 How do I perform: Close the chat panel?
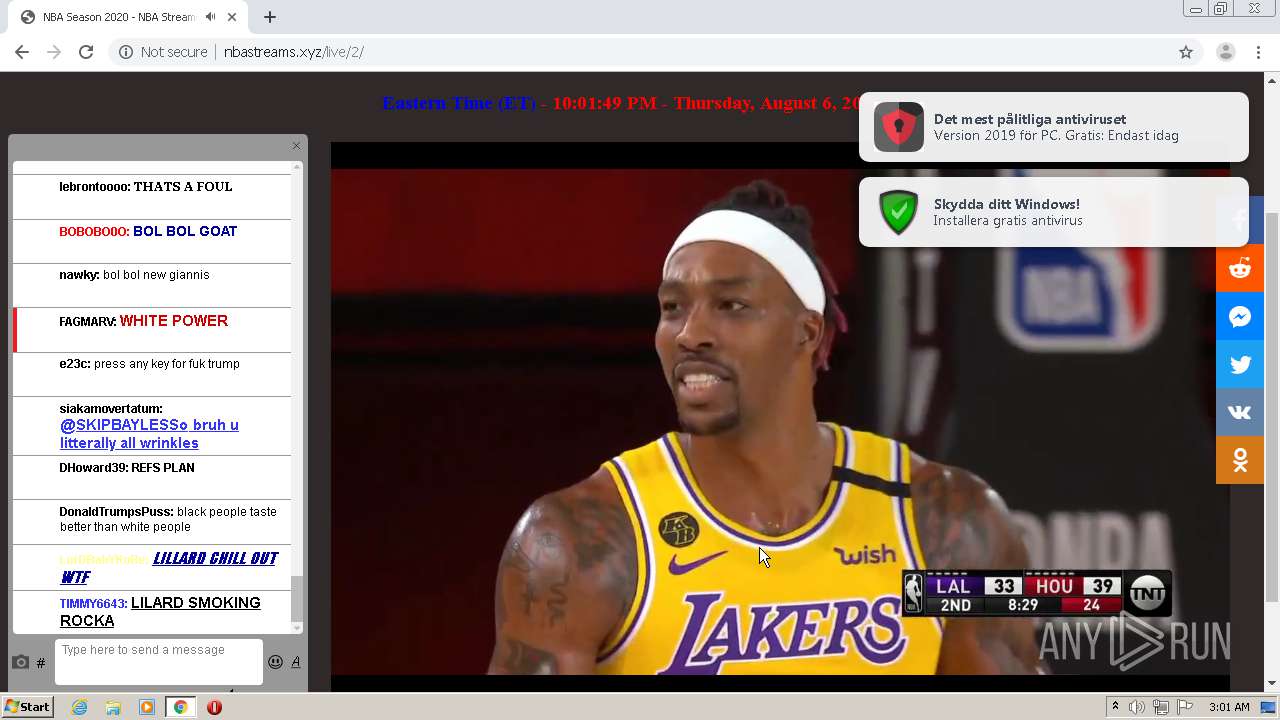[296, 146]
